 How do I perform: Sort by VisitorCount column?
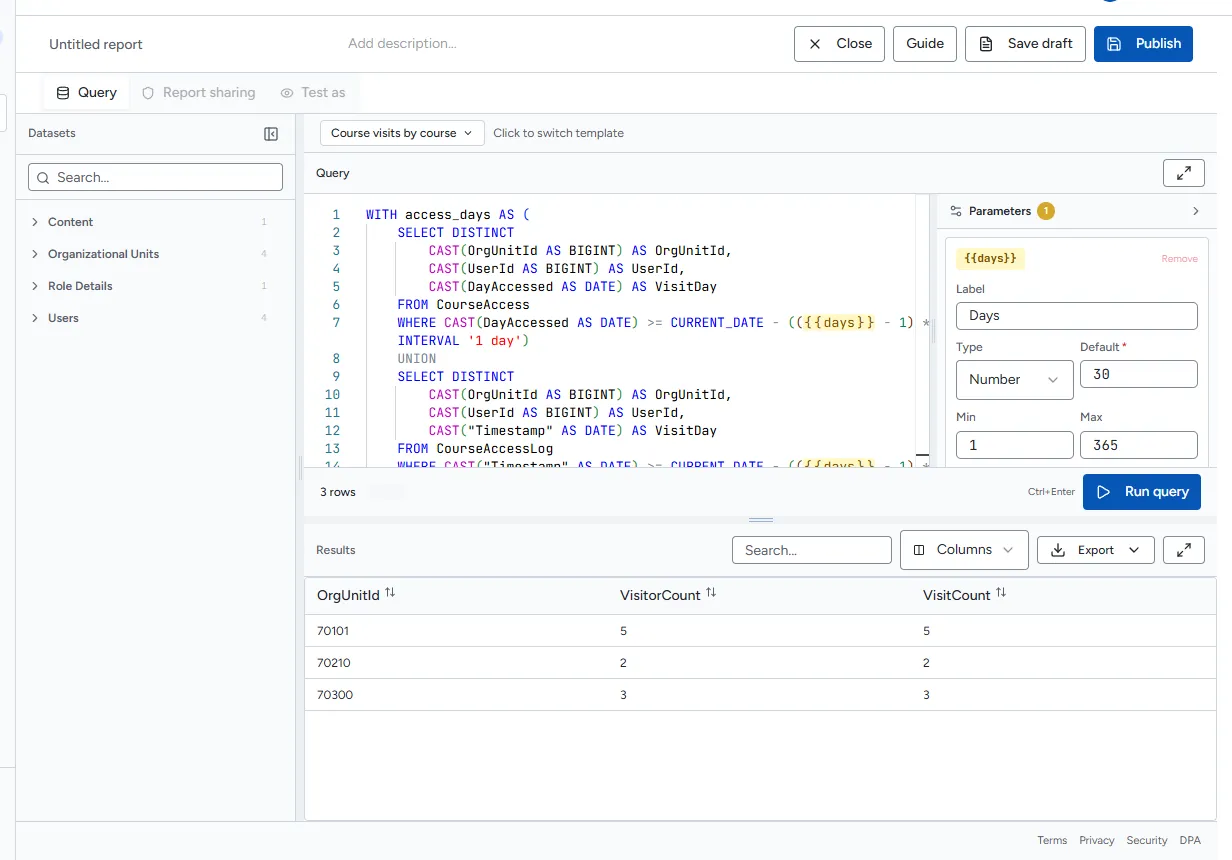(711, 593)
